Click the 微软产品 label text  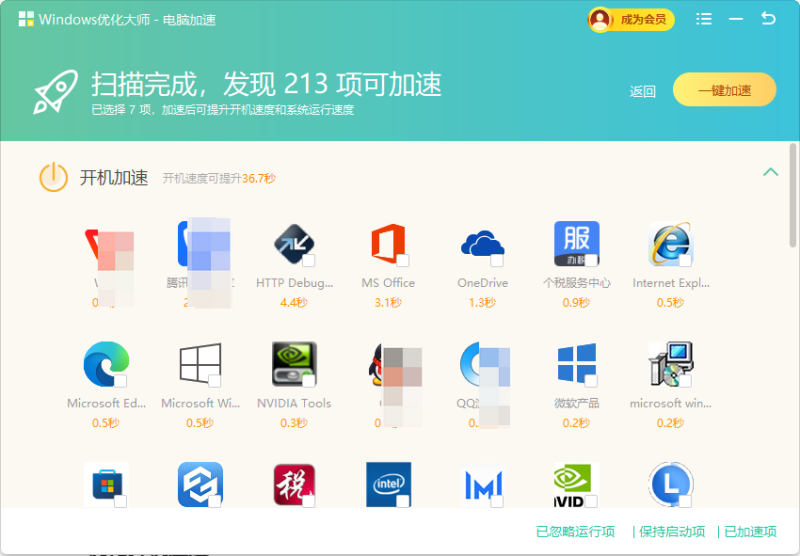tap(577, 403)
